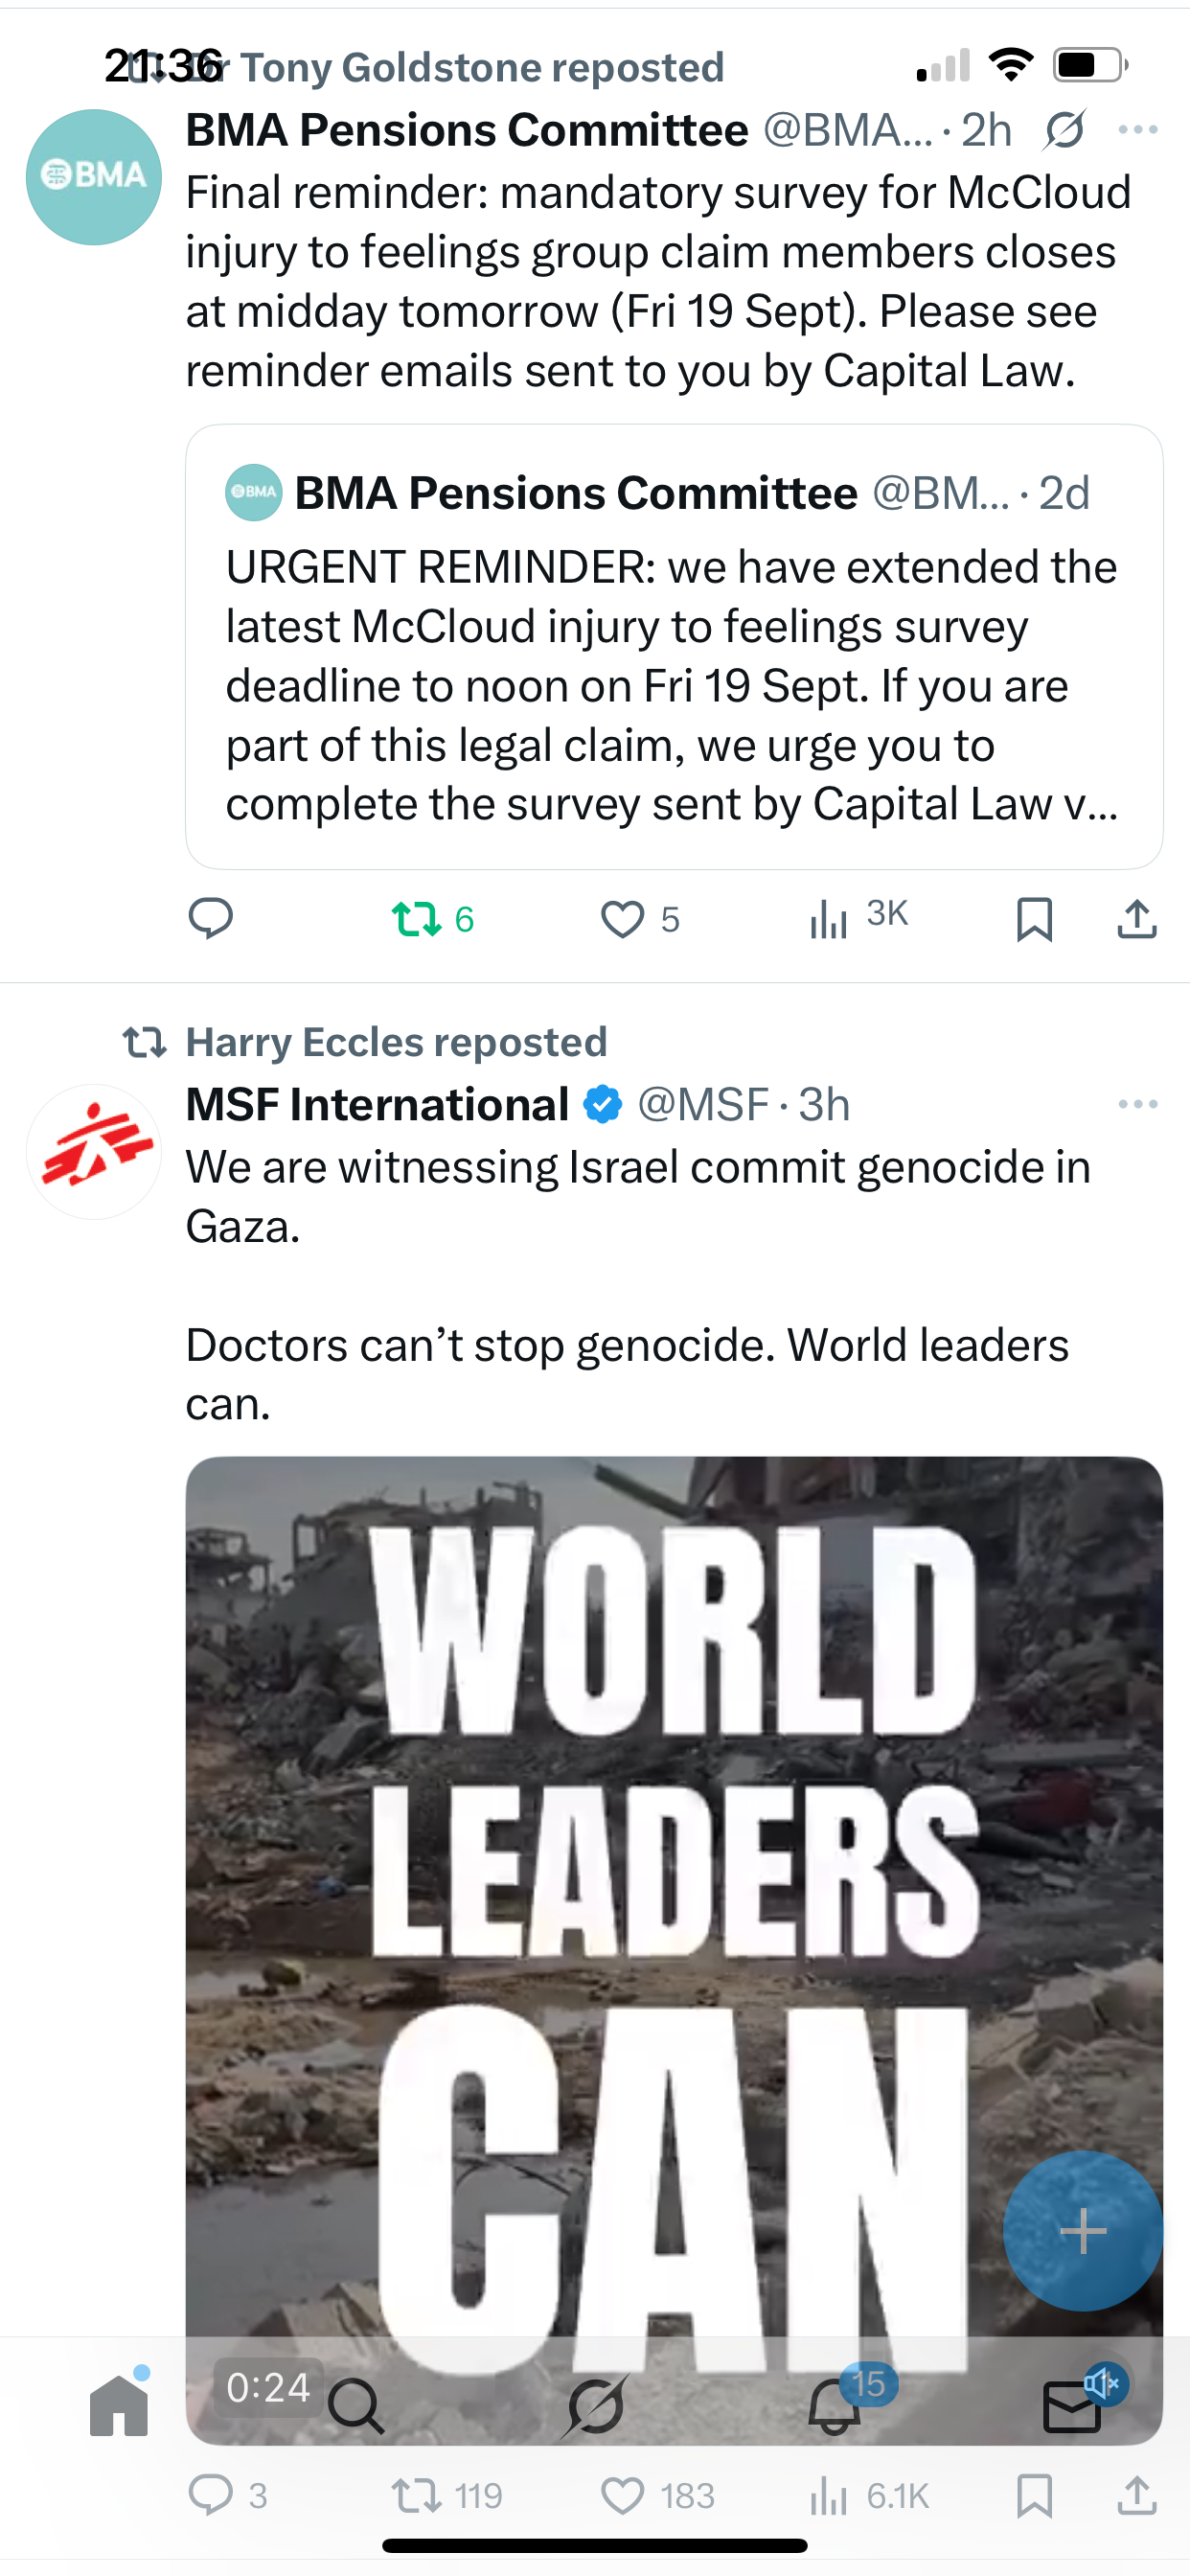Tap the Grok icon on the BMA tweet
The image size is (1190, 2576).
point(1064,131)
